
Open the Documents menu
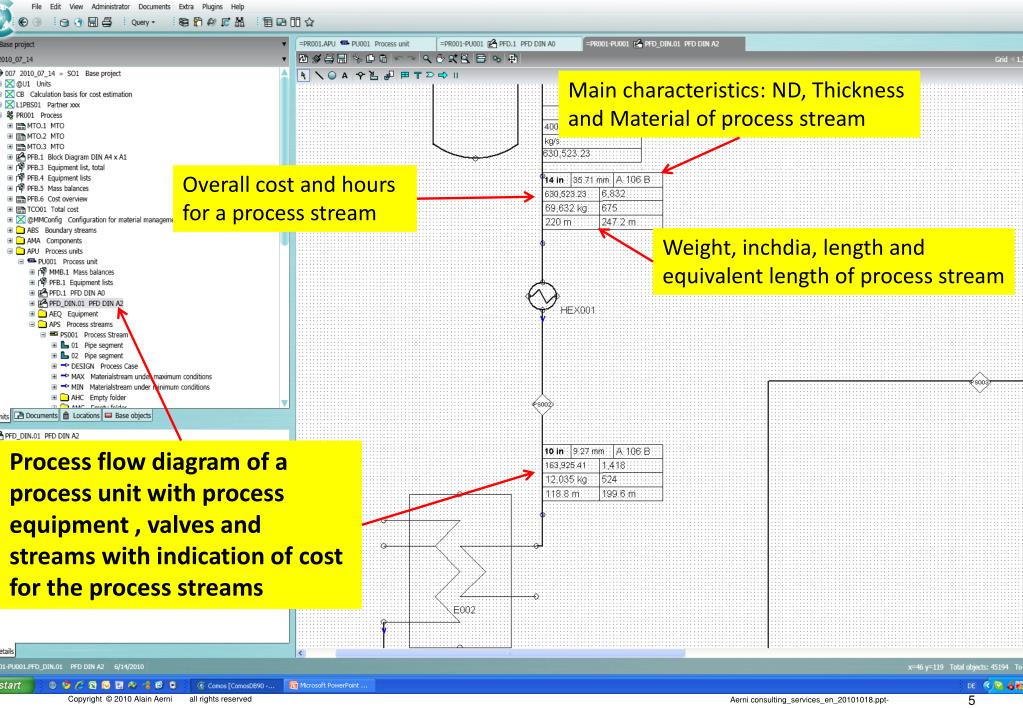click(154, 7)
